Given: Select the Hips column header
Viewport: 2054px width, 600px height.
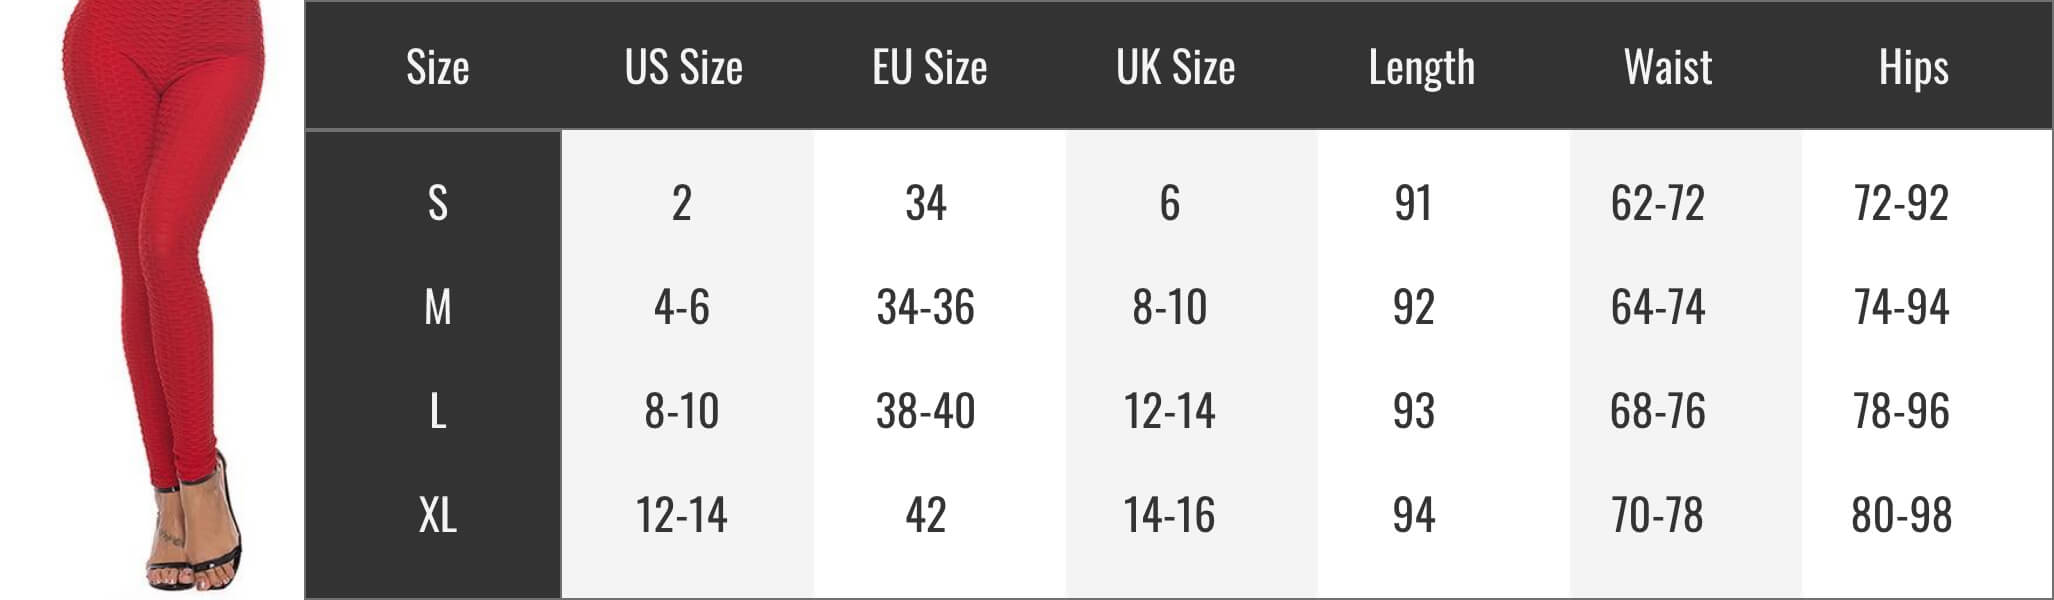Looking at the screenshot, I should pyautogui.click(x=1914, y=69).
